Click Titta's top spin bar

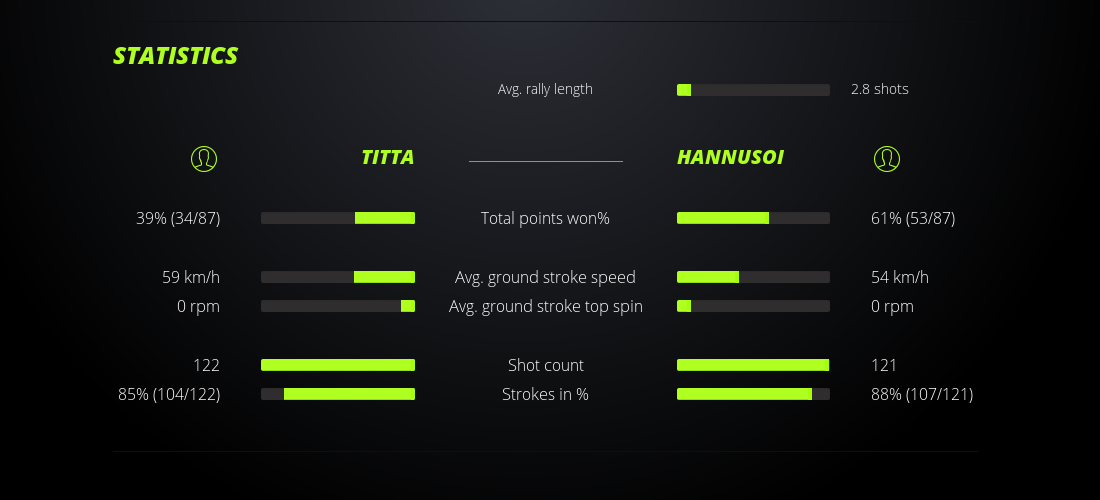pyautogui.click(x=338, y=306)
